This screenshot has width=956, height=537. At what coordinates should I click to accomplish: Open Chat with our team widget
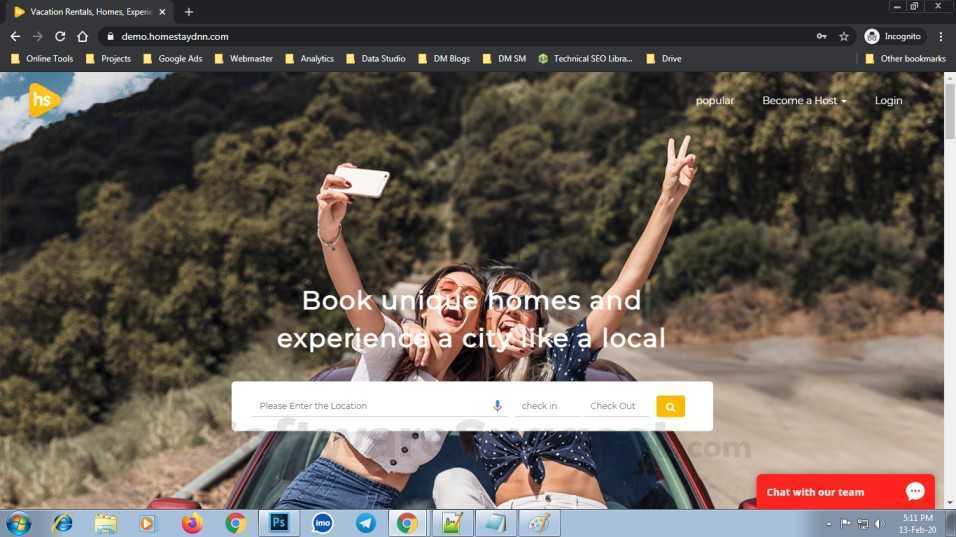pyautogui.click(x=845, y=491)
